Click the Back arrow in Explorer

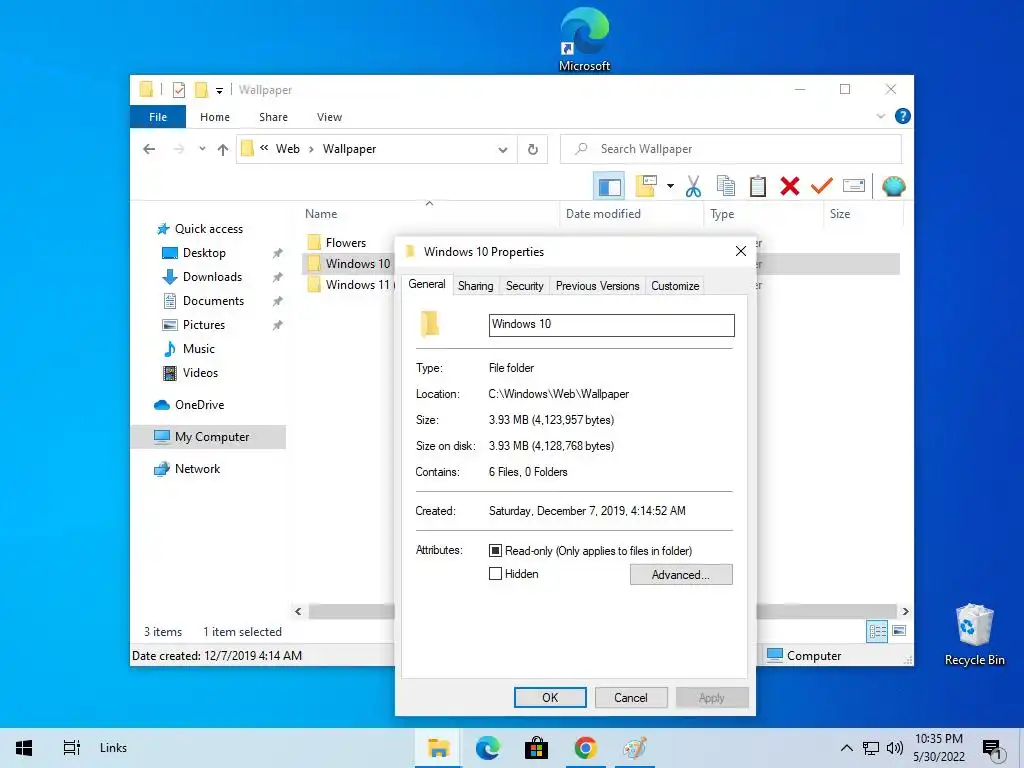coord(149,150)
